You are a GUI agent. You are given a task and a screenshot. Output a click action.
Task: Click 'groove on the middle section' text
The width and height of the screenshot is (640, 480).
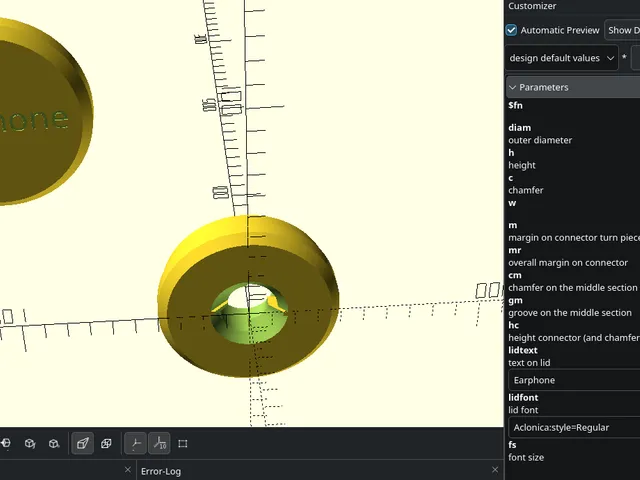click(570, 313)
